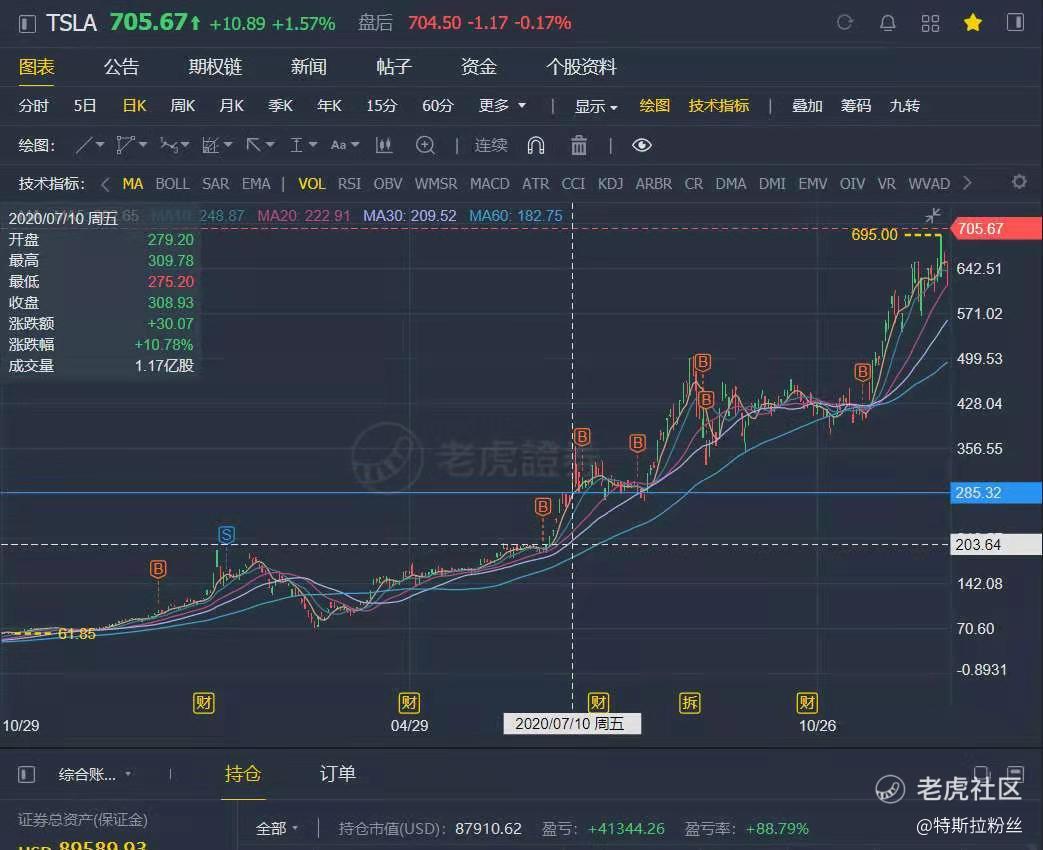Image resolution: width=1043 pixels, height=850 pixels.
Task: Expand the arrow tool dropdown arrow
Action: point(269,144)
